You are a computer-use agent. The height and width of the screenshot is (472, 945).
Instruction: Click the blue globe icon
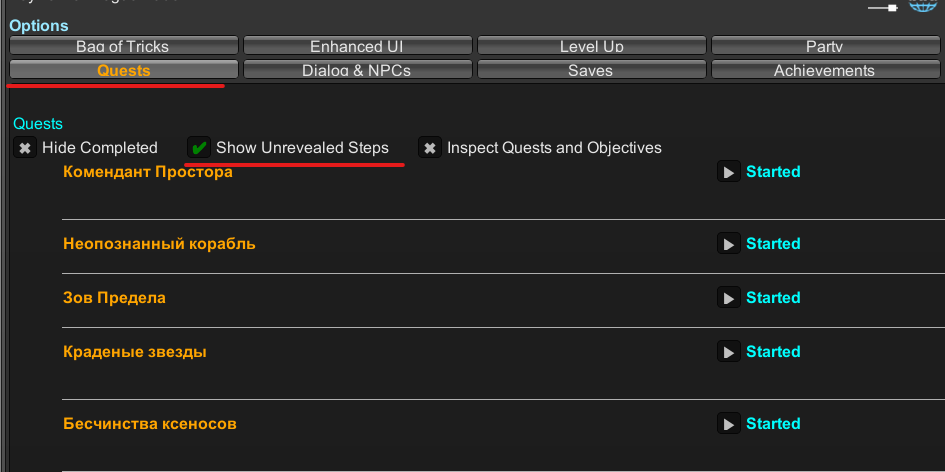coord(921,5)
